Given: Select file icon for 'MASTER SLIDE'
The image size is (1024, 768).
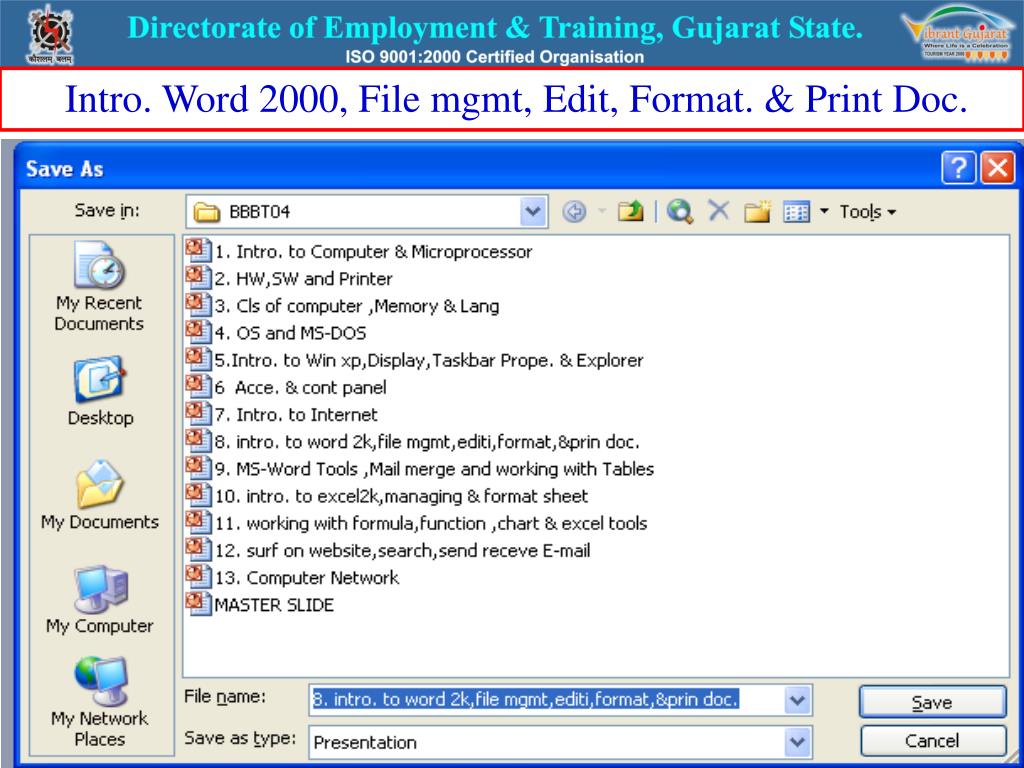Looking at the screenshot, I should click(198, 604).
